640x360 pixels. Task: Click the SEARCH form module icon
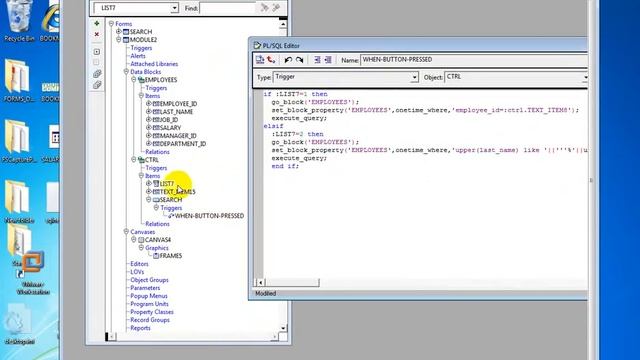tap(126, 32)
